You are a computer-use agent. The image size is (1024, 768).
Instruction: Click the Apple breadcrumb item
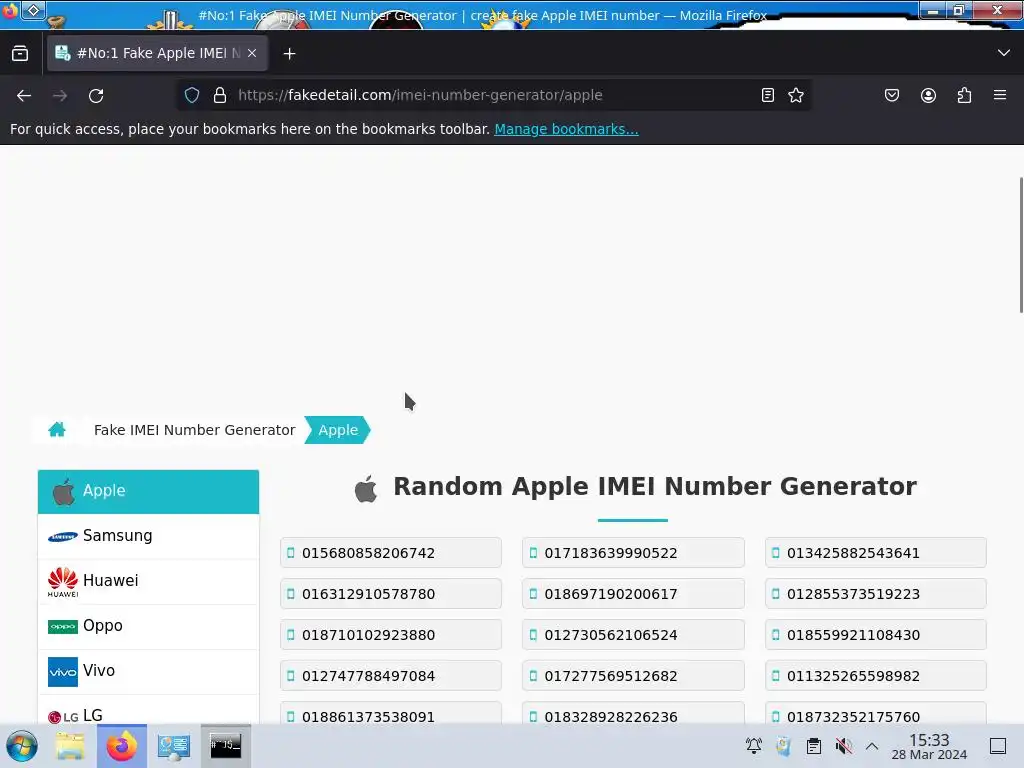point(338,430)
